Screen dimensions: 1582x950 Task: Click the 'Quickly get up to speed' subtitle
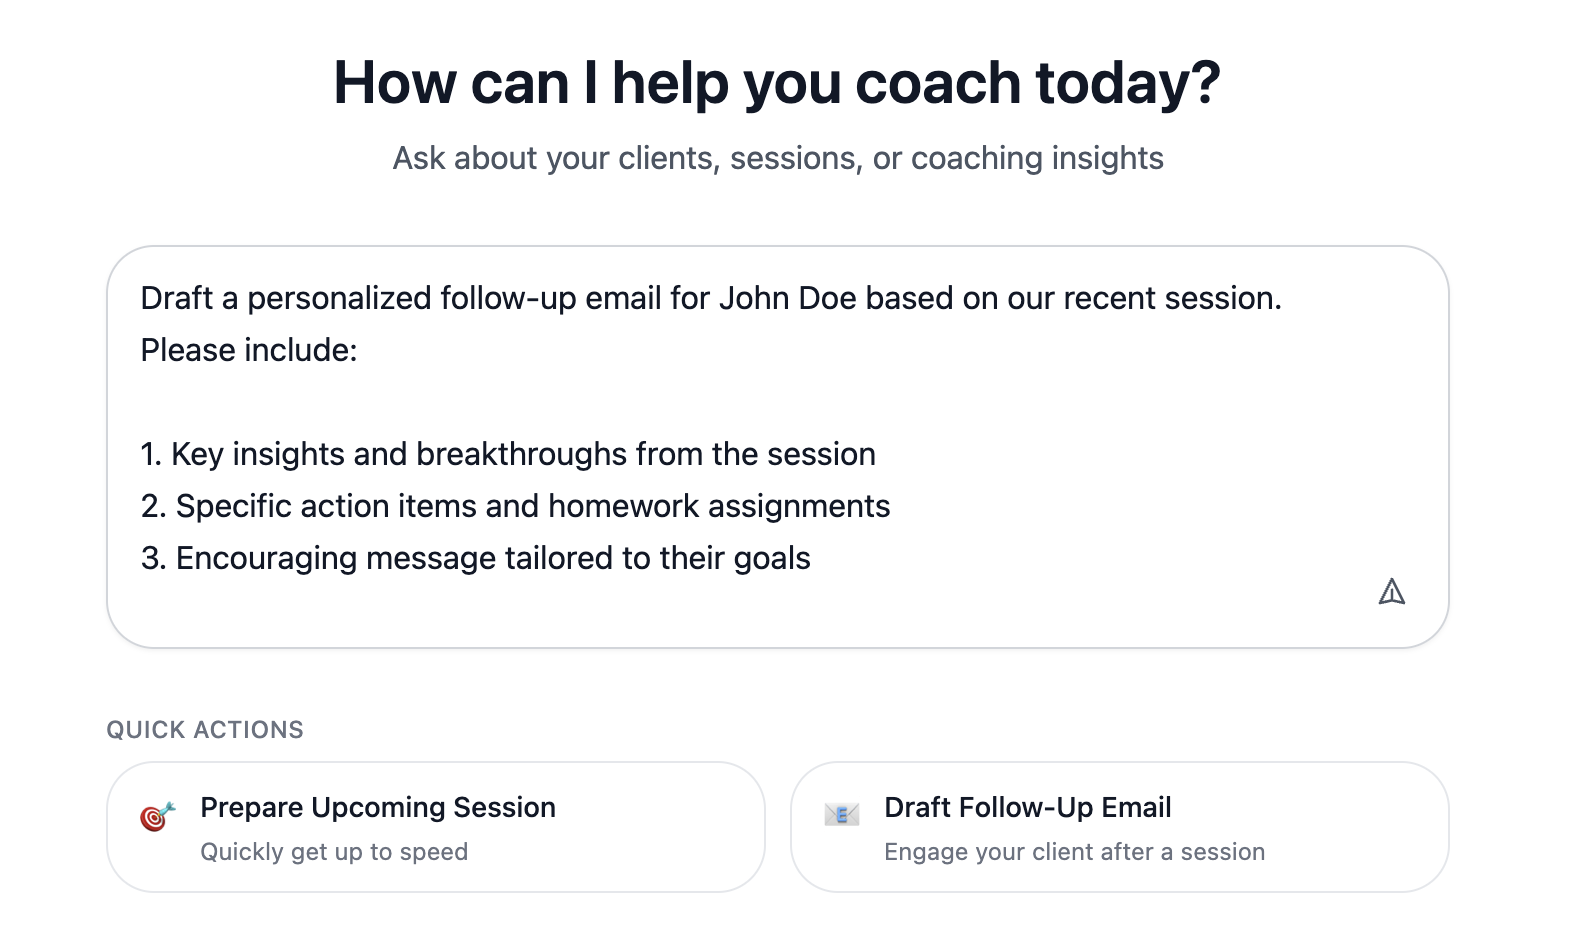click(x=334, y=852)
